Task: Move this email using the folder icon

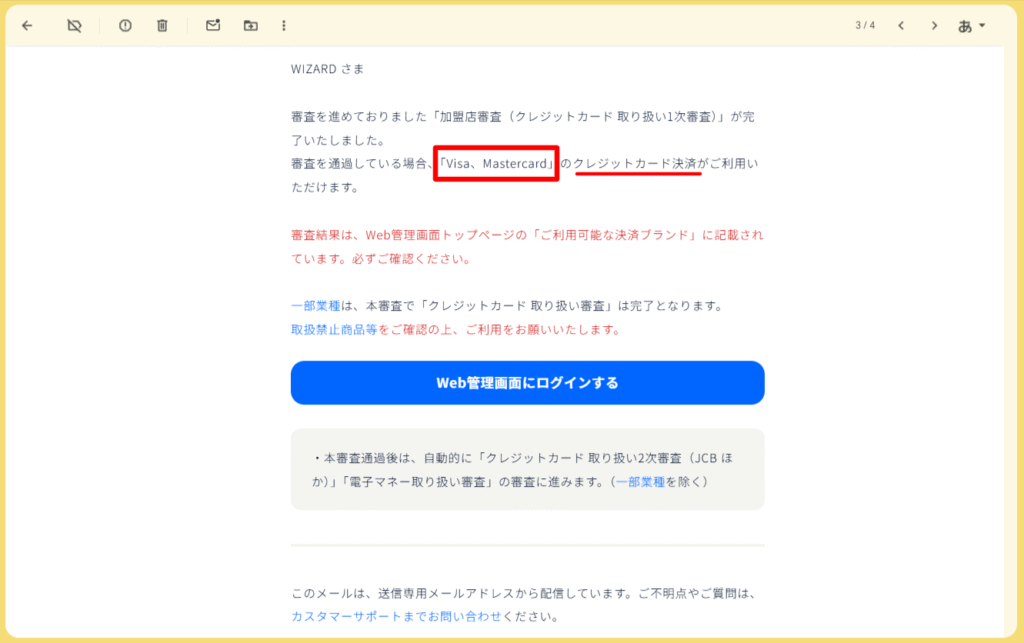Action: click(x=250, y=25)
